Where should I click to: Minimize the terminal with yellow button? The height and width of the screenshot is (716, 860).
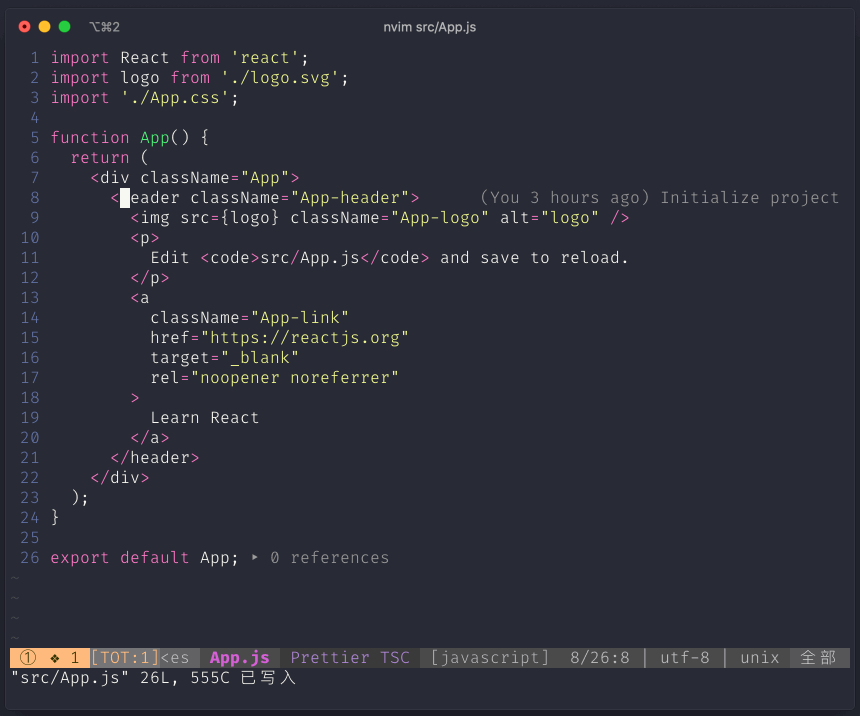[44, 27]
